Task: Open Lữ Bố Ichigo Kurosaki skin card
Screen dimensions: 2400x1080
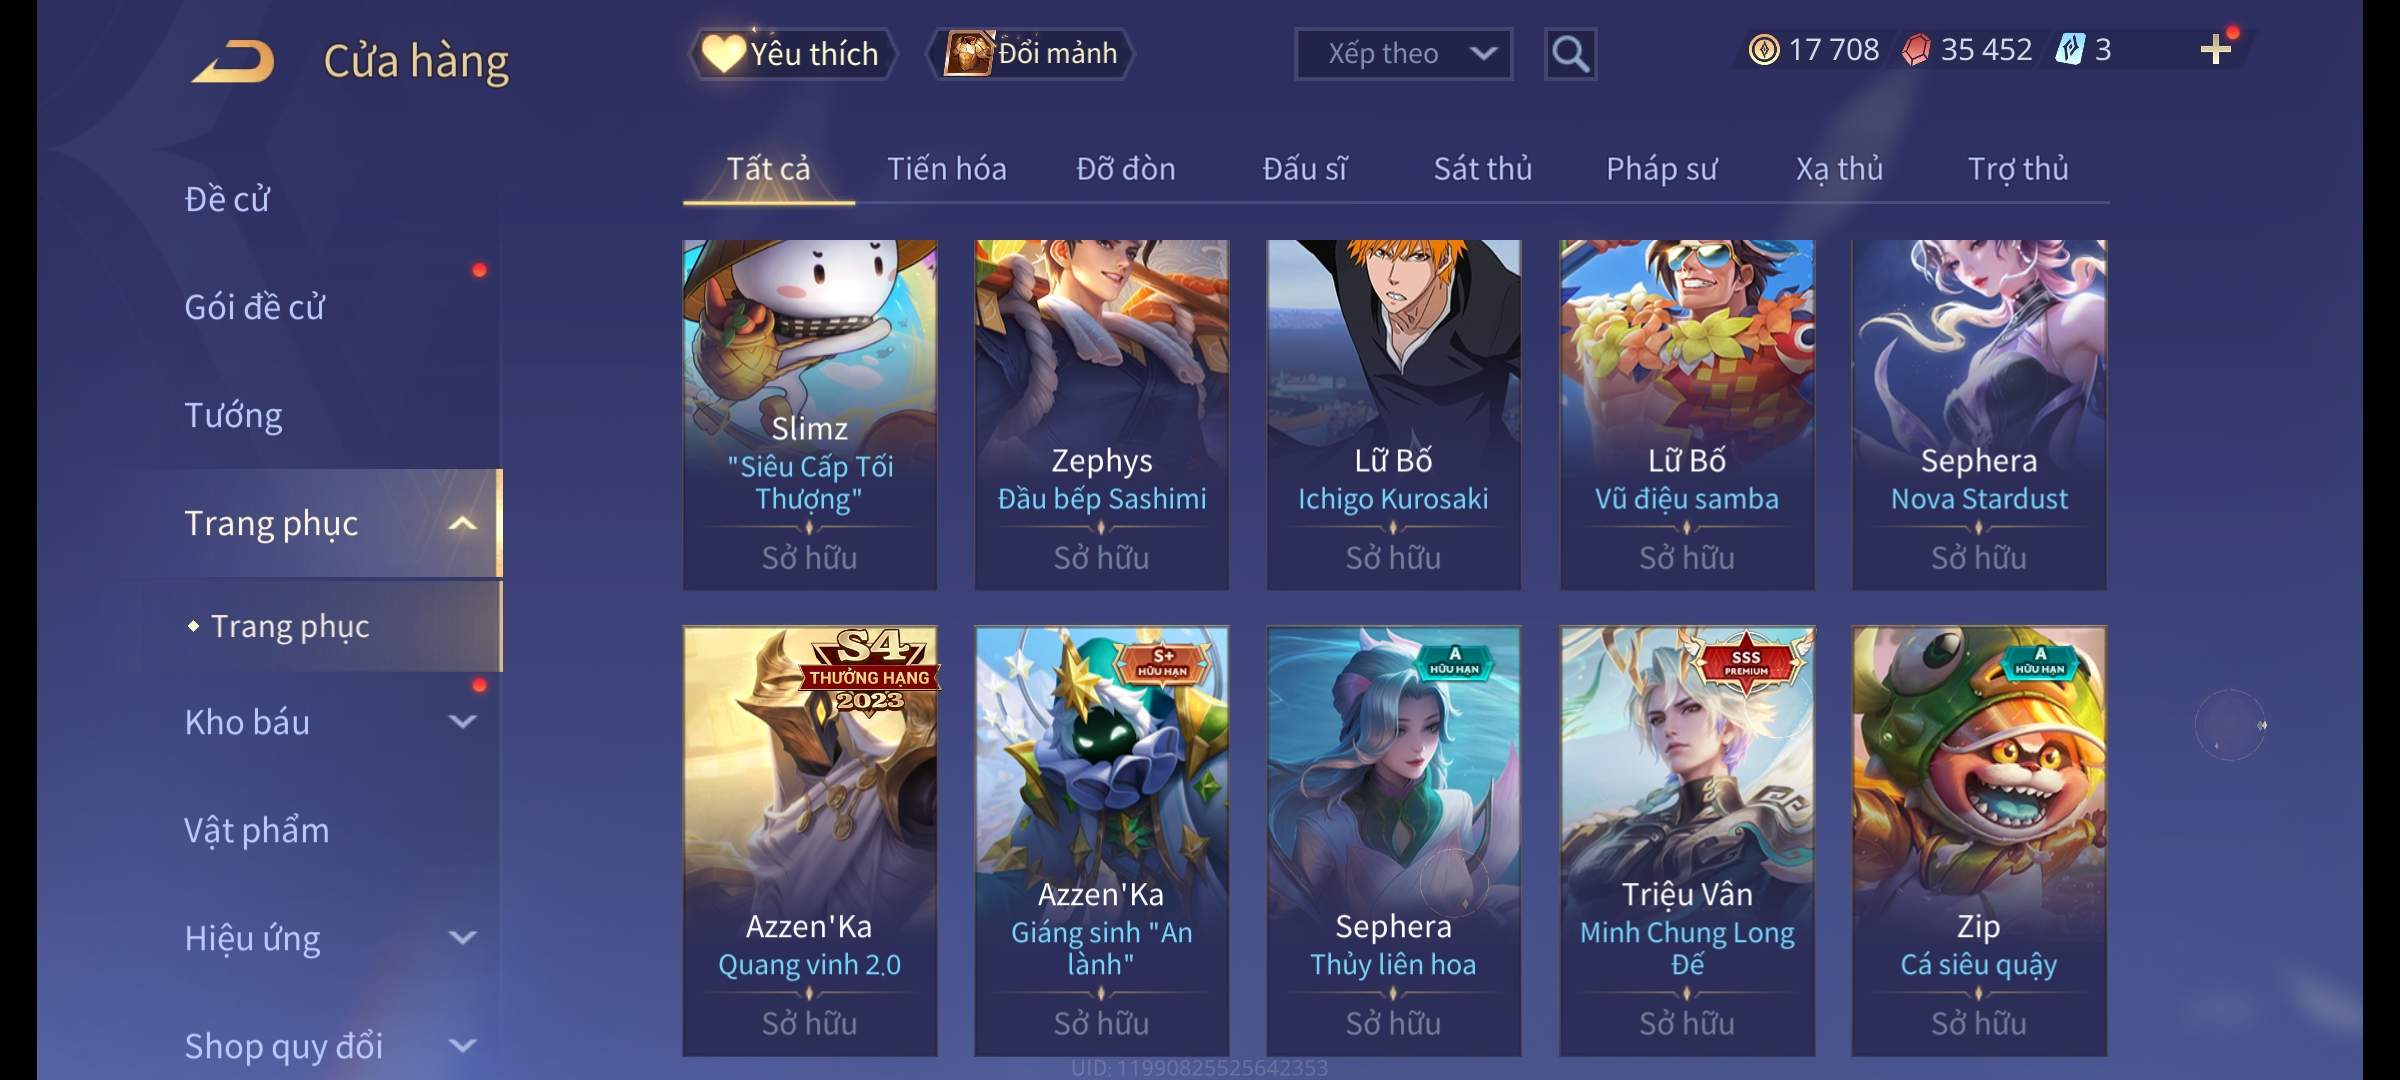Action: (x=1394, y=415)
